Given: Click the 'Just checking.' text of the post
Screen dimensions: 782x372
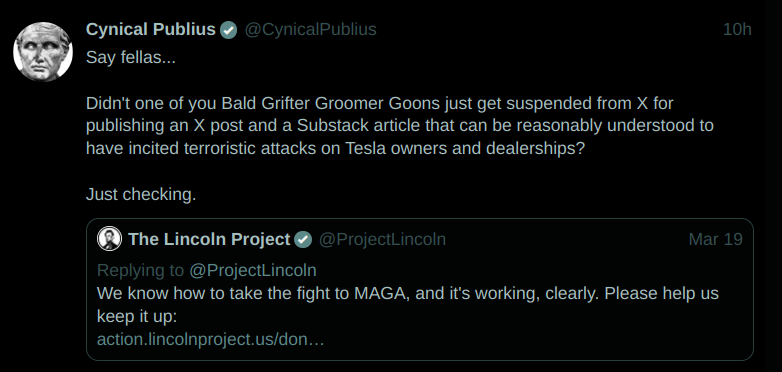Looking at the screenshot, I should coord(141,194).
